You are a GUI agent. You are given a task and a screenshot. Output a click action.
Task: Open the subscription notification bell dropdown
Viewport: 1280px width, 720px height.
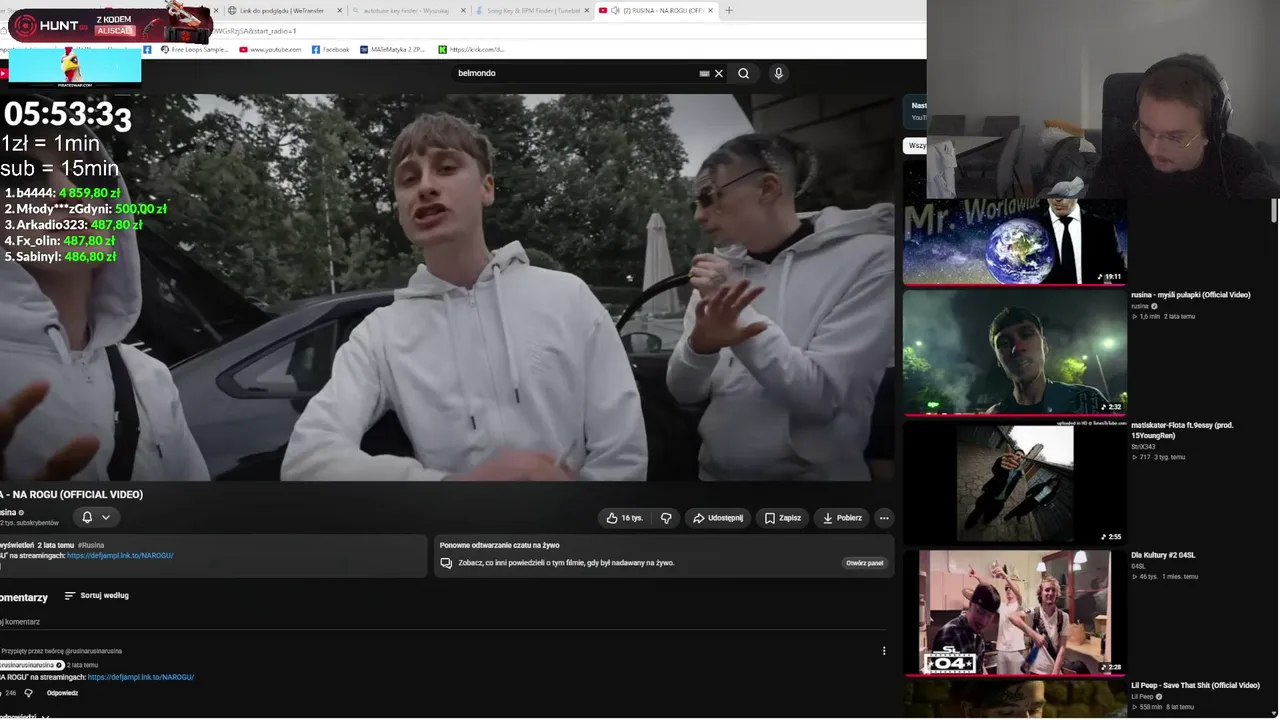coord(96,517)
